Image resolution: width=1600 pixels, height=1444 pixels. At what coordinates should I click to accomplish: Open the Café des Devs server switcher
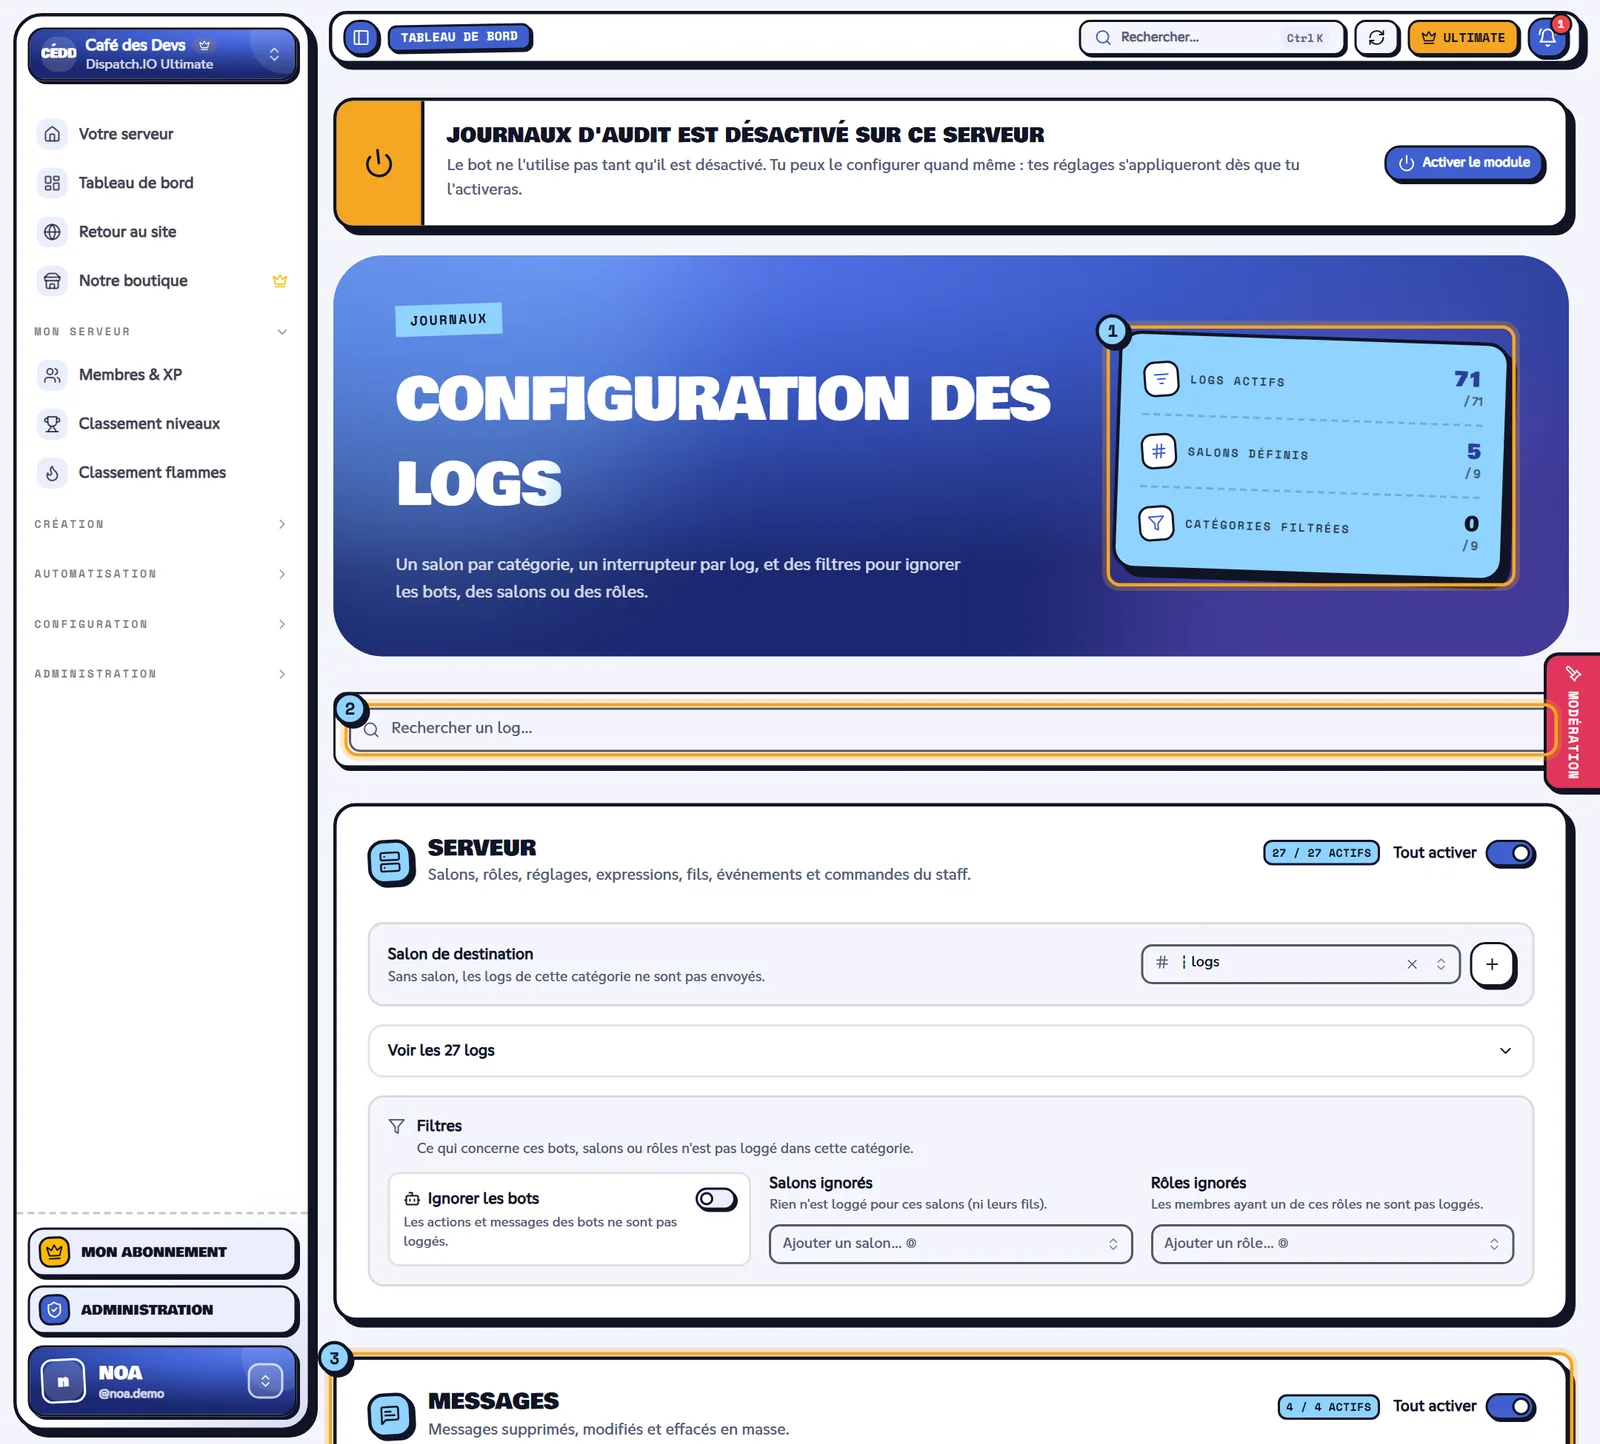[x=163, y=54]
